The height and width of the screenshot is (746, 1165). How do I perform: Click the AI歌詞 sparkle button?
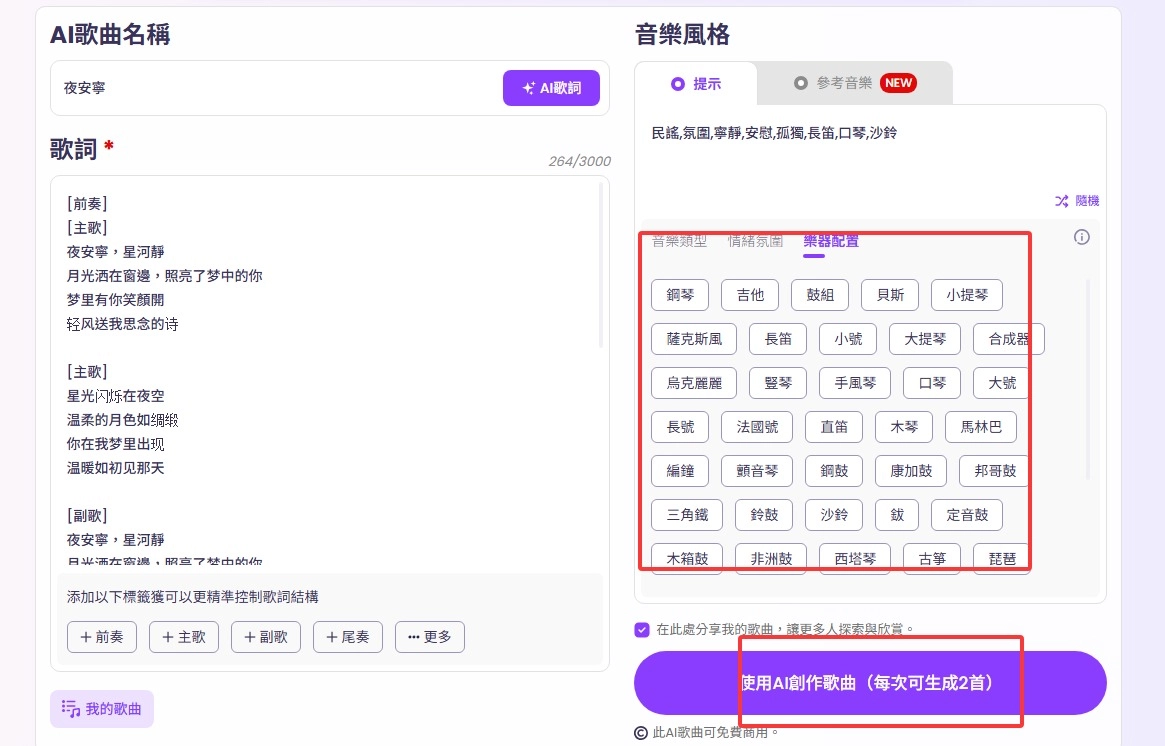pos(551,88)
